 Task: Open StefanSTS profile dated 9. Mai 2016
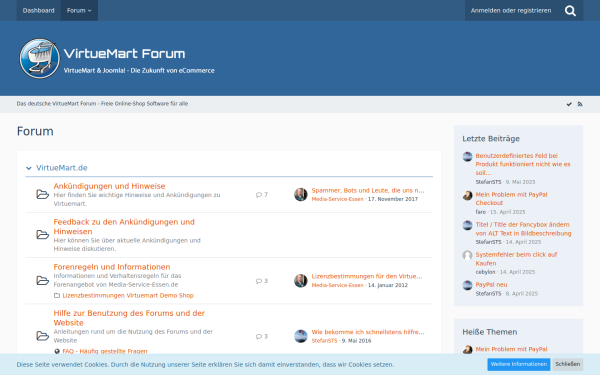(324, 341)
